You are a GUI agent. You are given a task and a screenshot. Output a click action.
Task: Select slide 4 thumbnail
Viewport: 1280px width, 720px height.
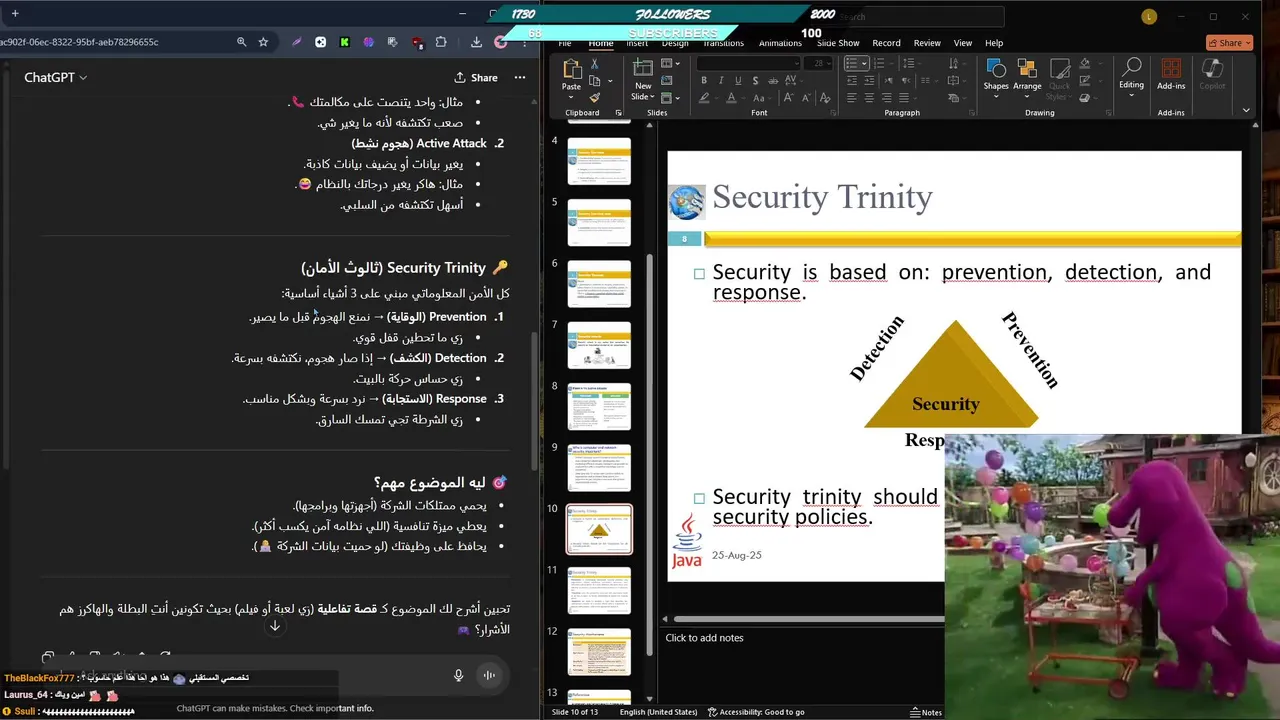point(599,161)
